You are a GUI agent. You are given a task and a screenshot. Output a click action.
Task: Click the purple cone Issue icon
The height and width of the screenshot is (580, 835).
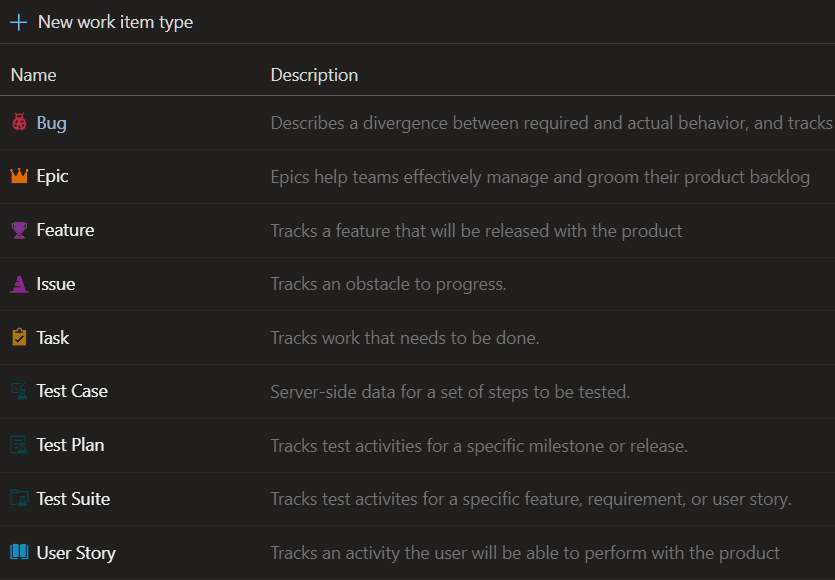point(19,284)
